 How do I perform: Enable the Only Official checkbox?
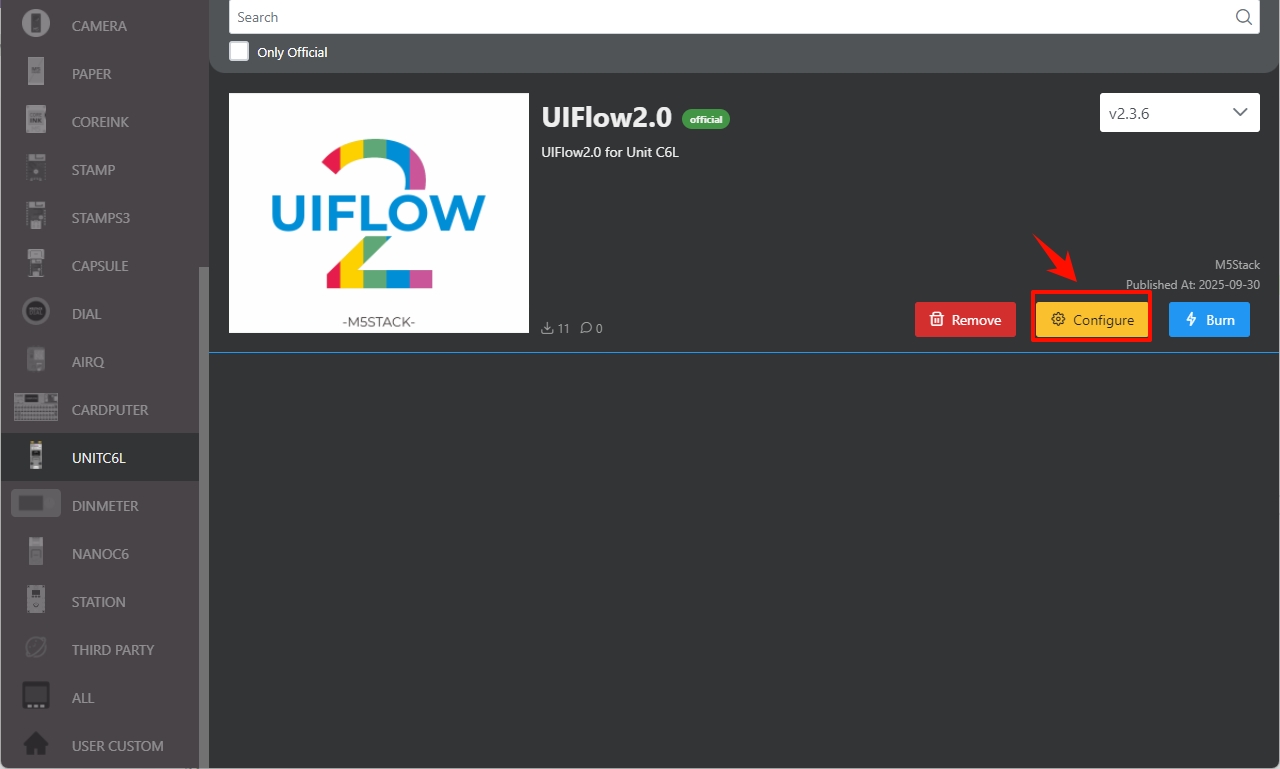click(239, 51)
